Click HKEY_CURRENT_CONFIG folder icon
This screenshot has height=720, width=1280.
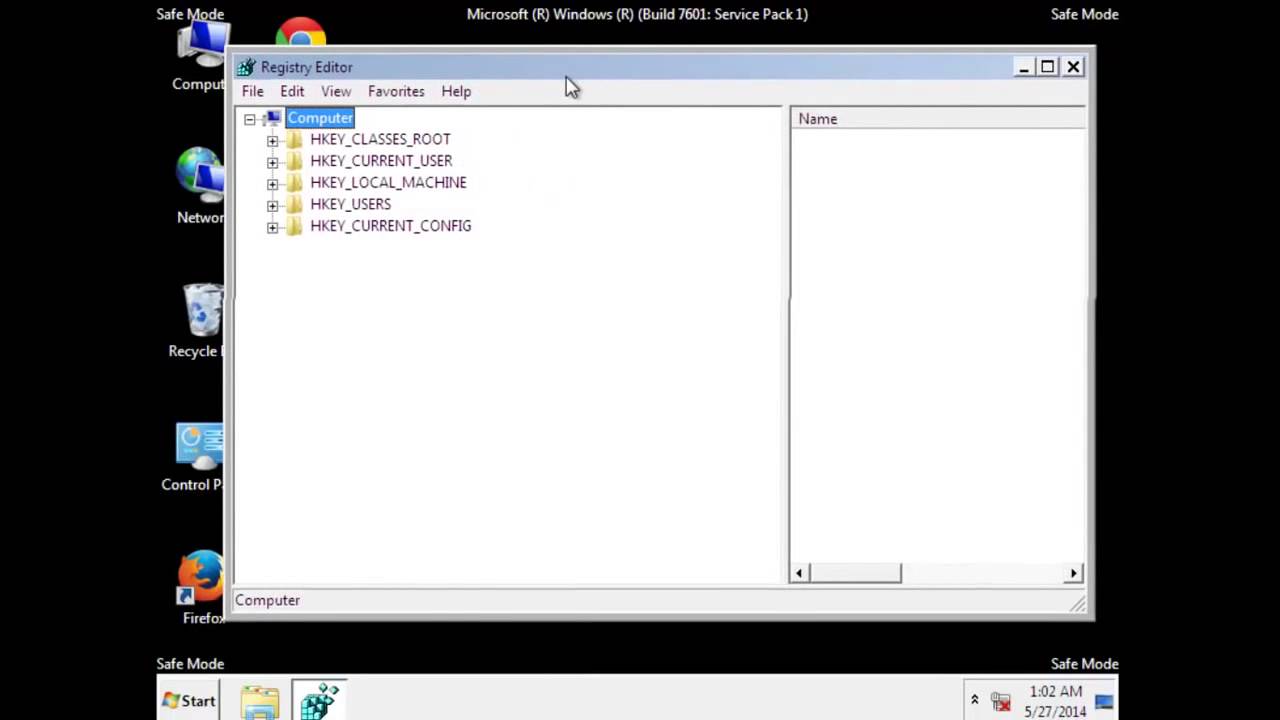[x=294, y=226]
